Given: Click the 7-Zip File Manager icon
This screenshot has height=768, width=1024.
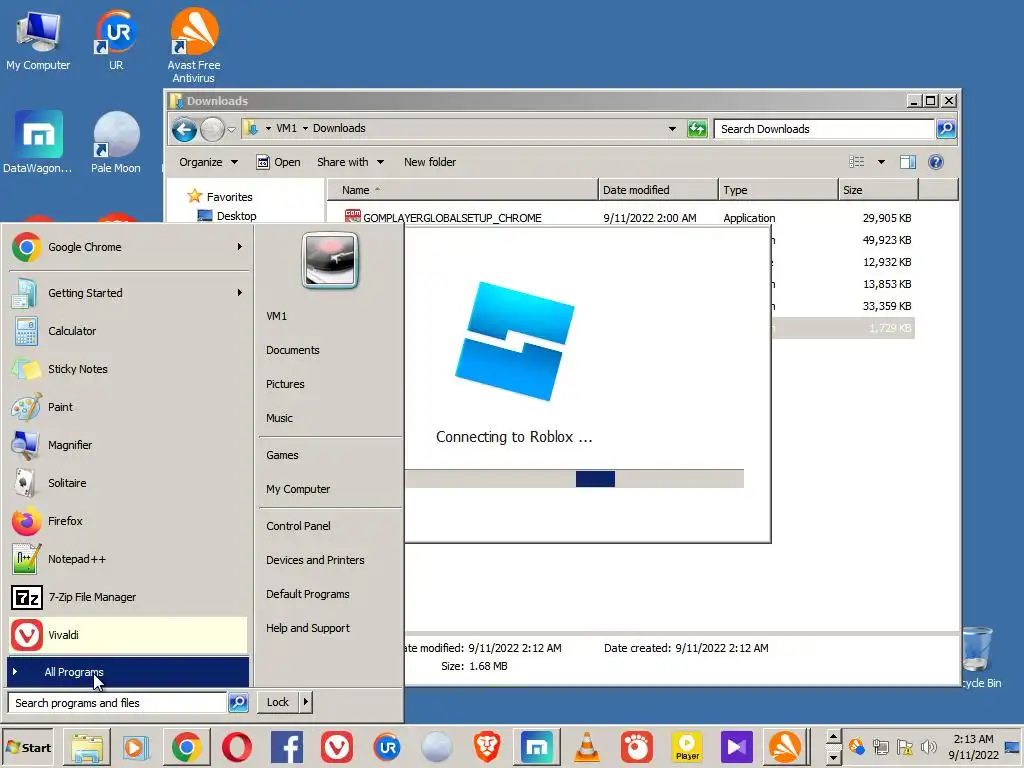Looking at the screenshot, I should point(26,597).
